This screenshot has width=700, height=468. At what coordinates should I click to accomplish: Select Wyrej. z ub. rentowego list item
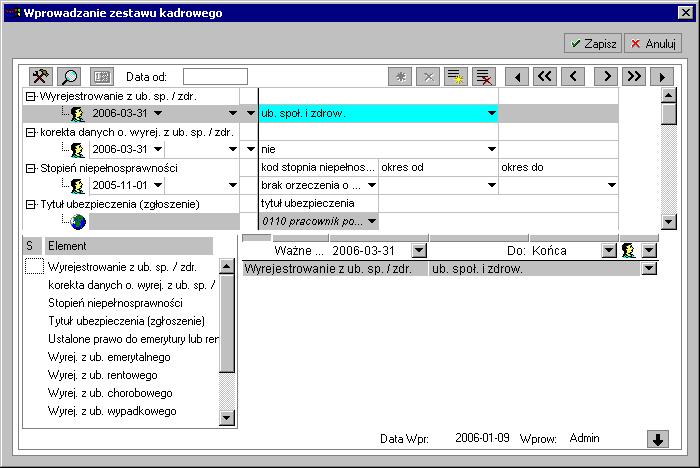point(103,375)
